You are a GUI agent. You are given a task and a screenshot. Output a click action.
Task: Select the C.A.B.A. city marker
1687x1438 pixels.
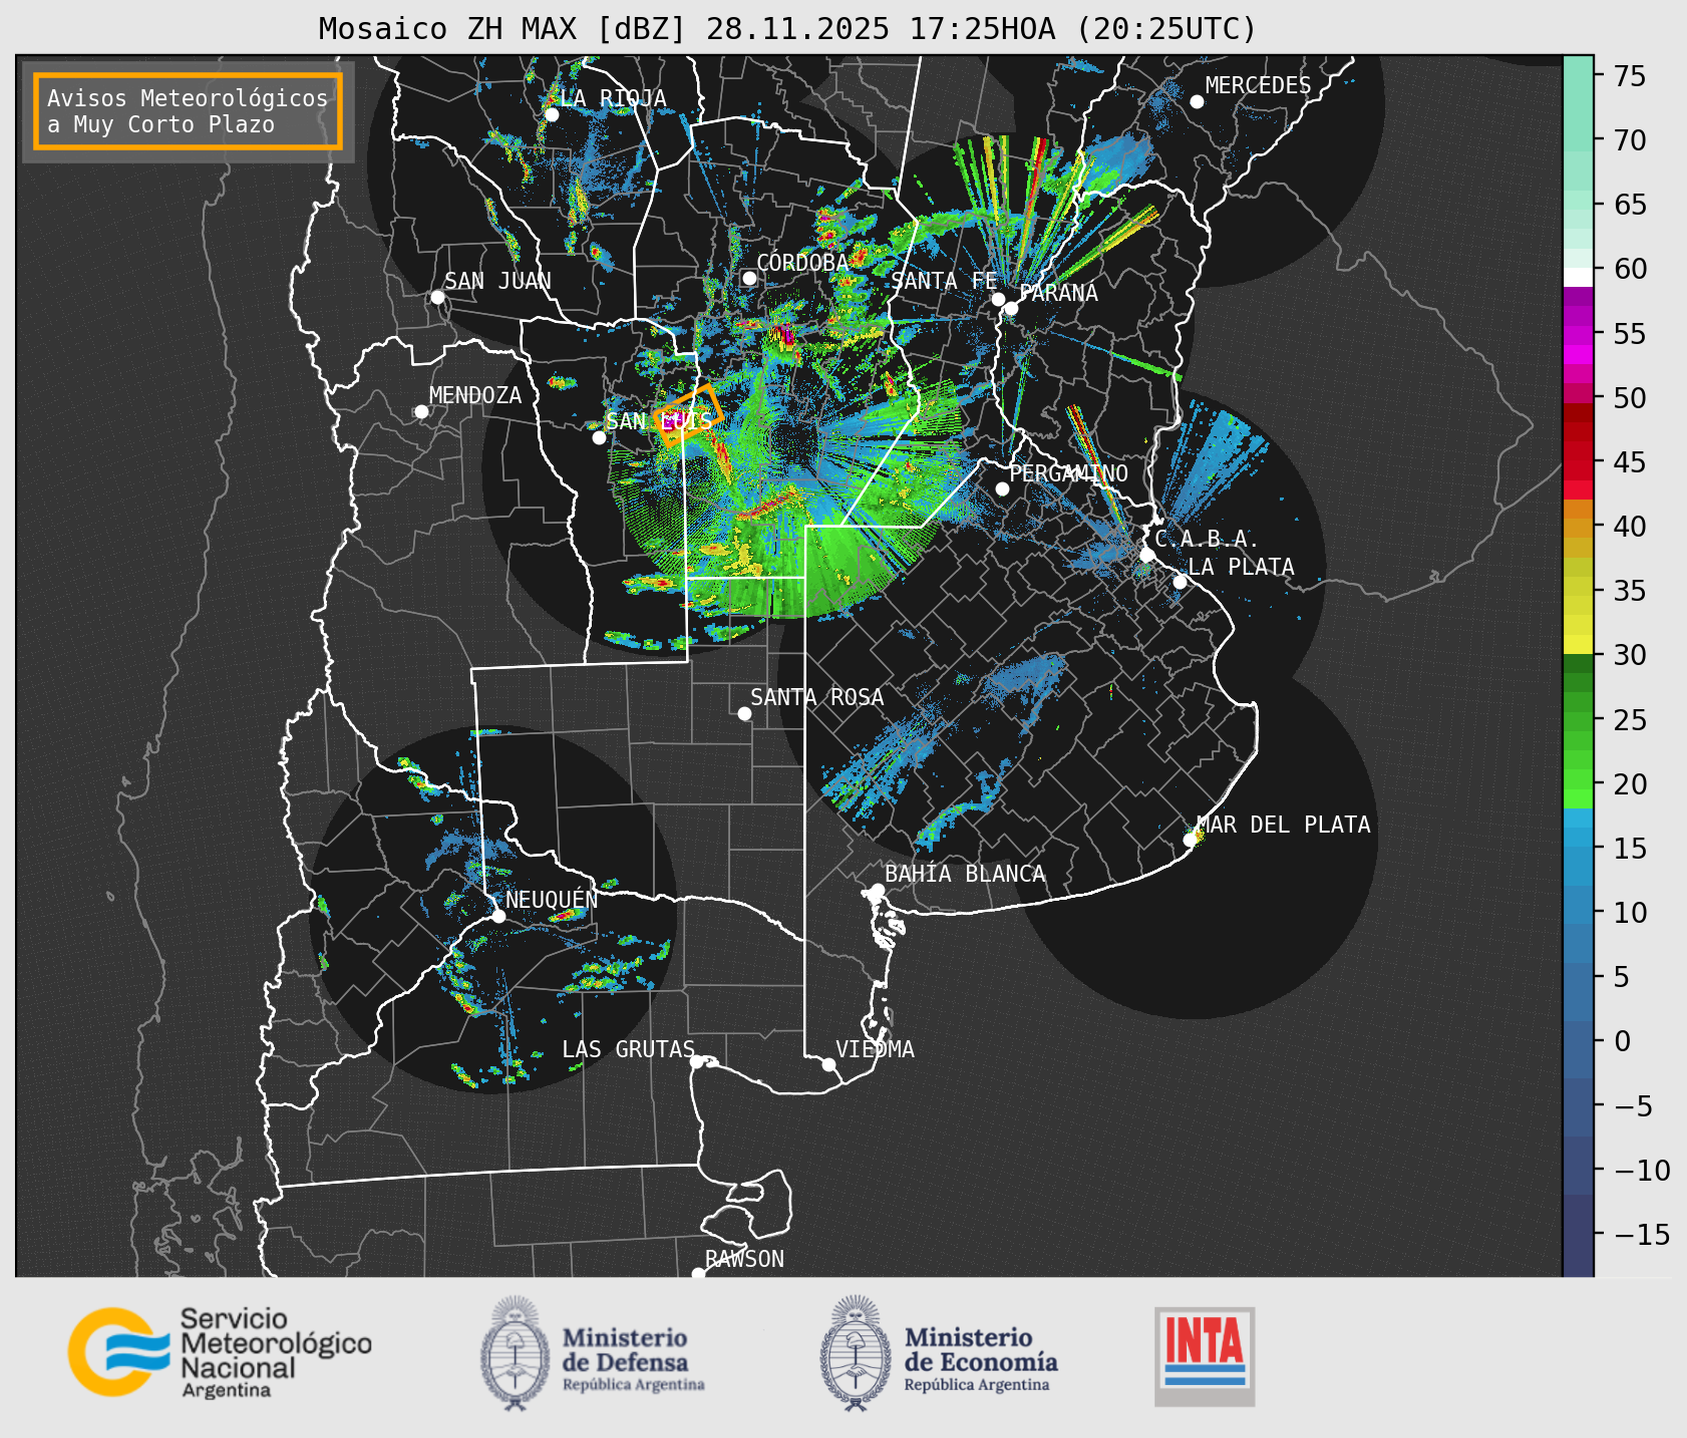pos(1147,555)
